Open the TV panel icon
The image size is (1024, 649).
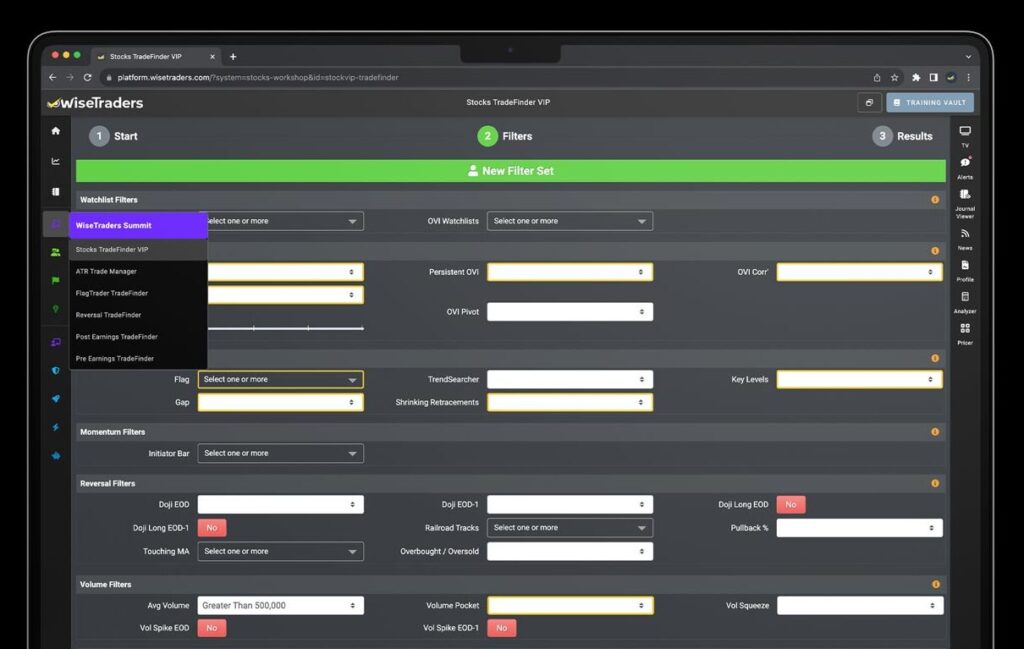(x=964, y=132)
